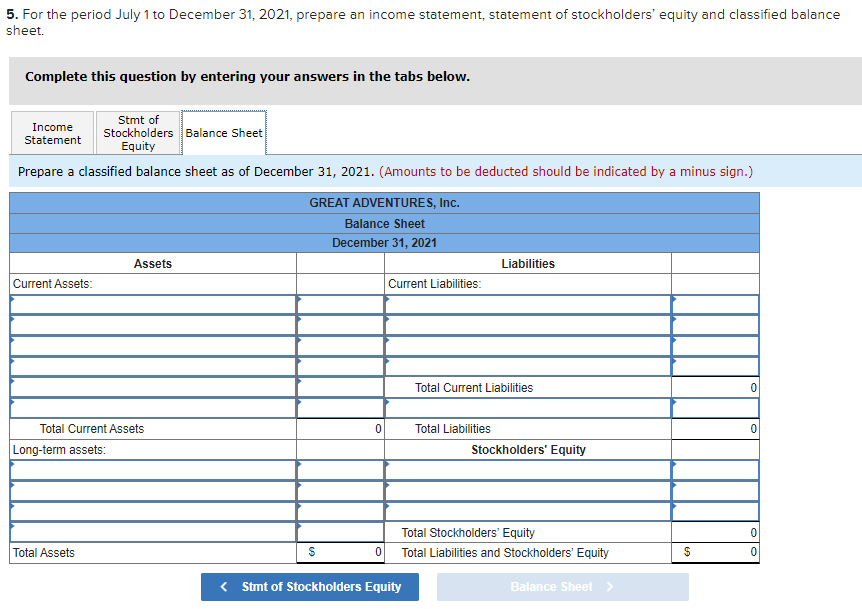Image resolution: width=862 pixels, height=609 pixels.
Task: Click first Long-term assets amount field
Action: [340, 470]
